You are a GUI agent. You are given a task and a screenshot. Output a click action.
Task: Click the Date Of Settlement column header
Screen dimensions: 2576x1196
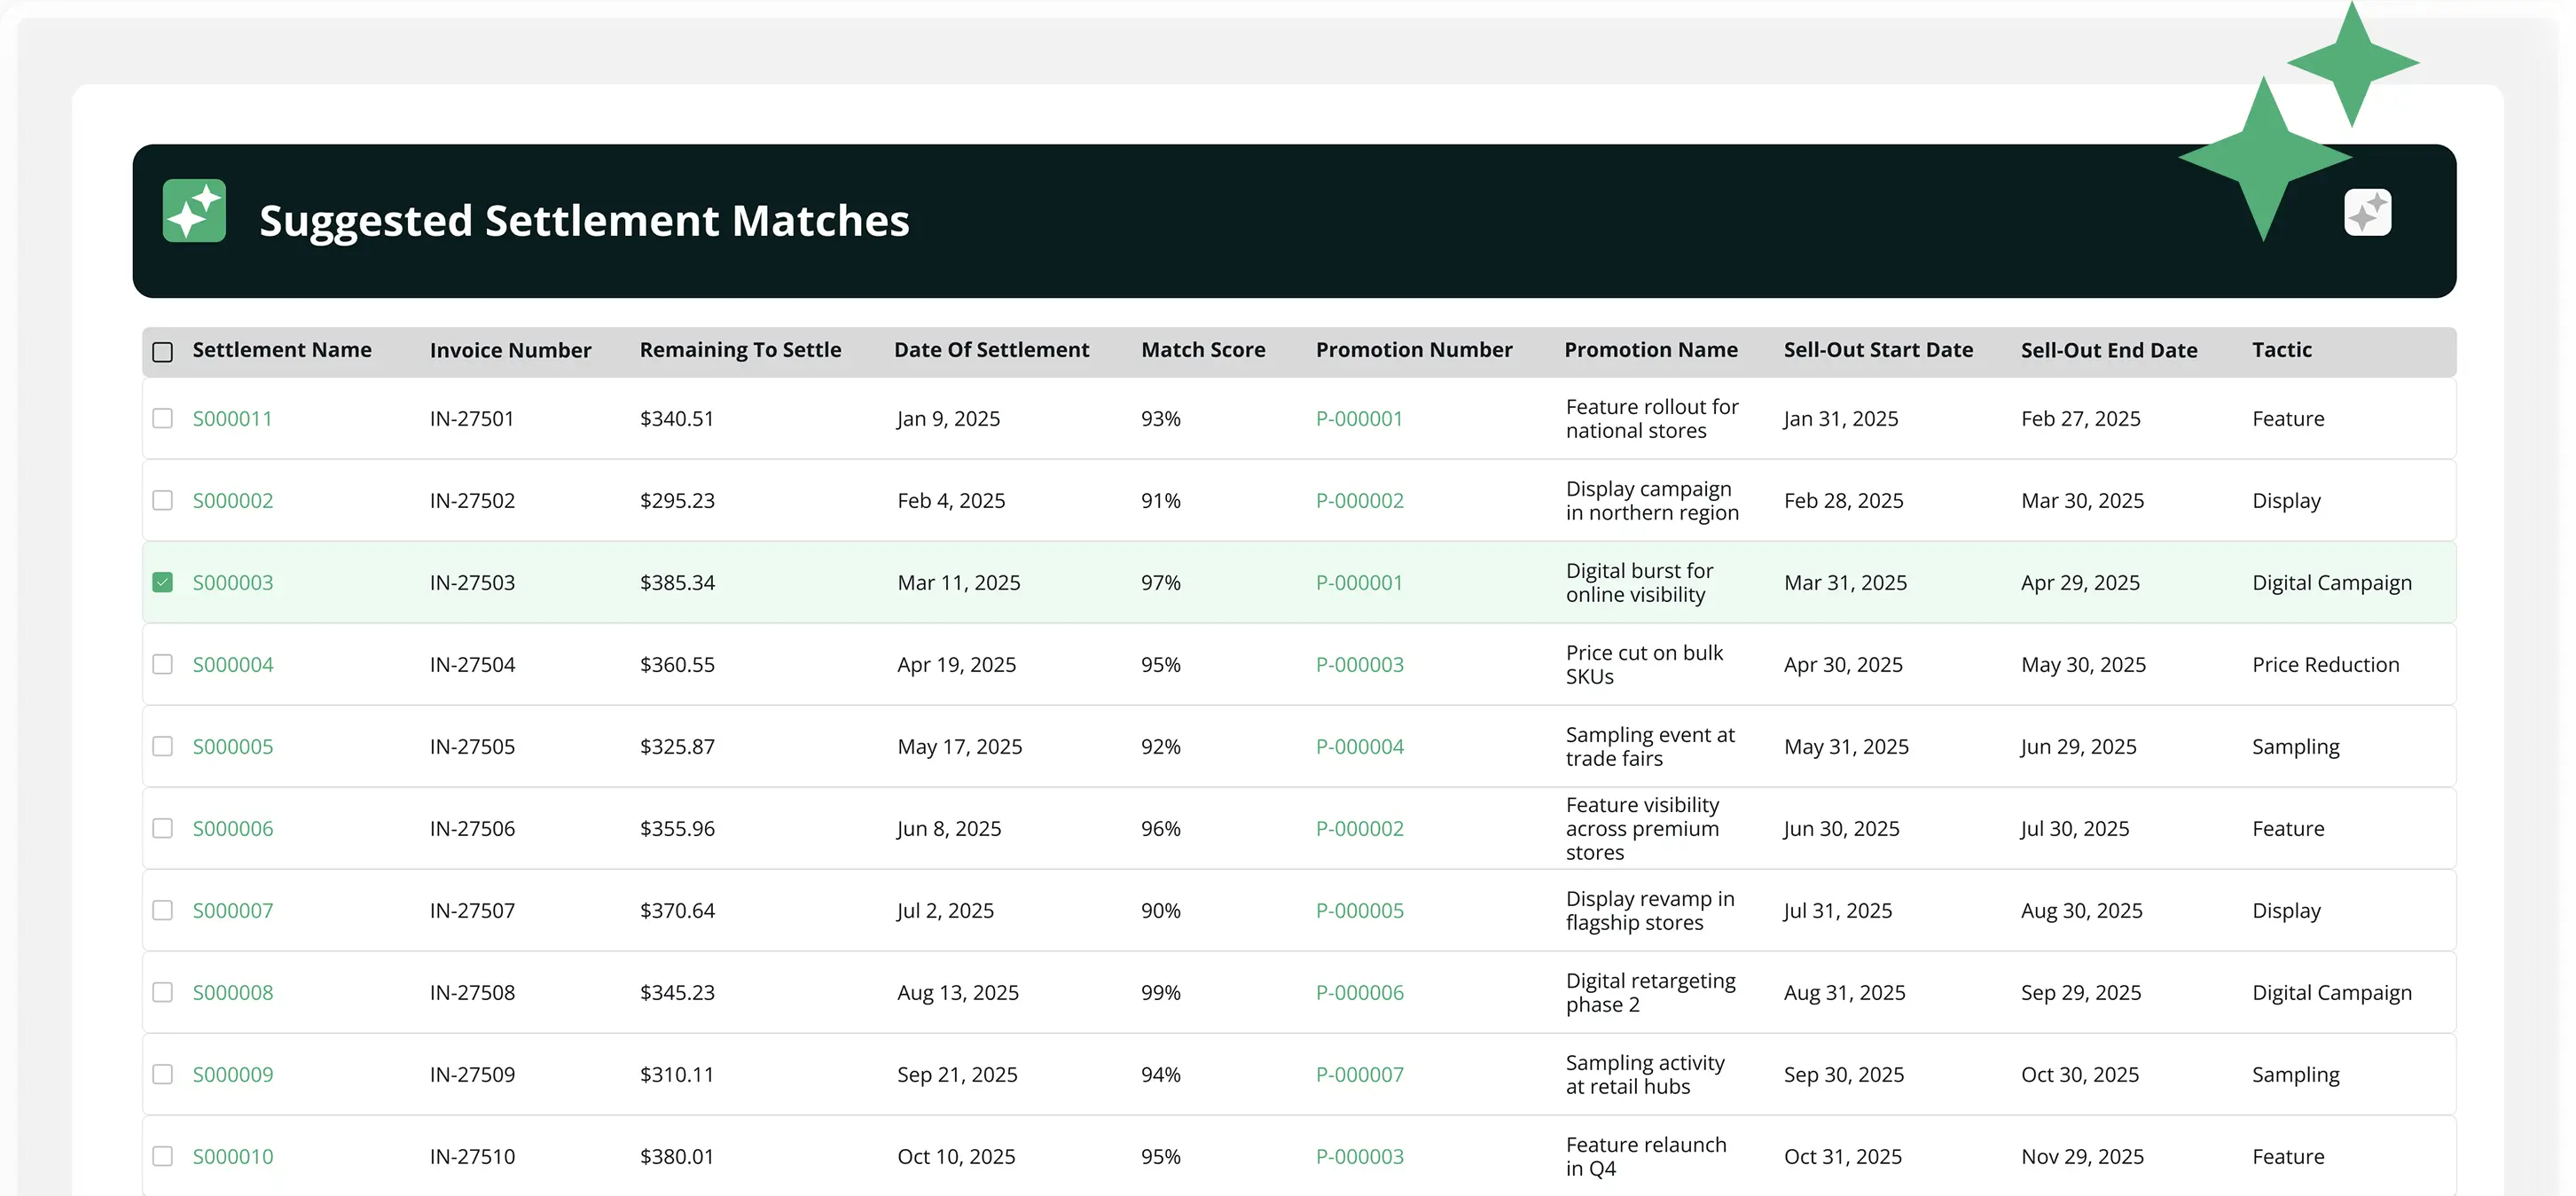991,350
